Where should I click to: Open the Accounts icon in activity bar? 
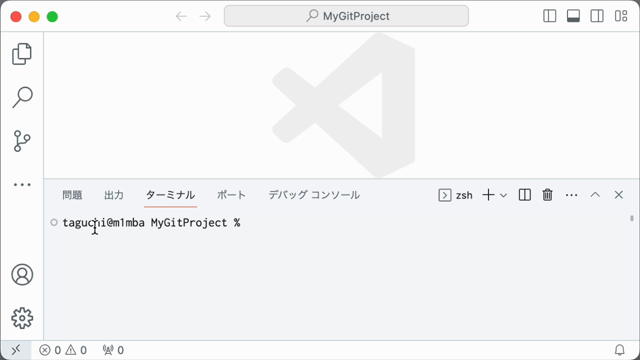[22, 275]
